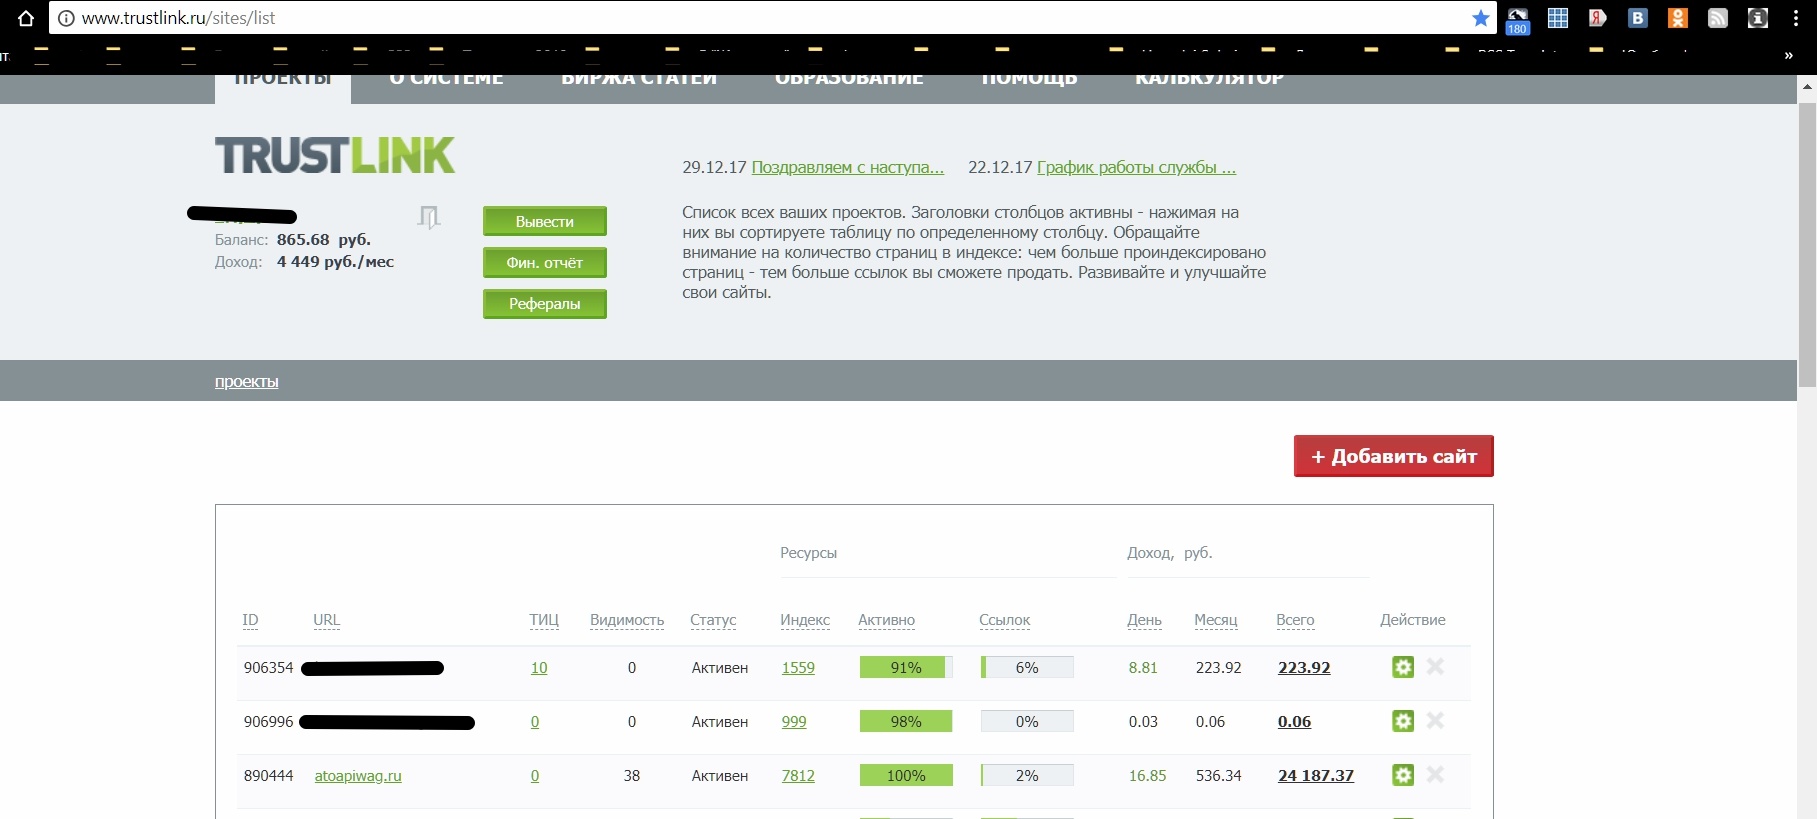Delete site 906354 with X icon
The image size is (1817, 819).
click(x=1435, y=666)
